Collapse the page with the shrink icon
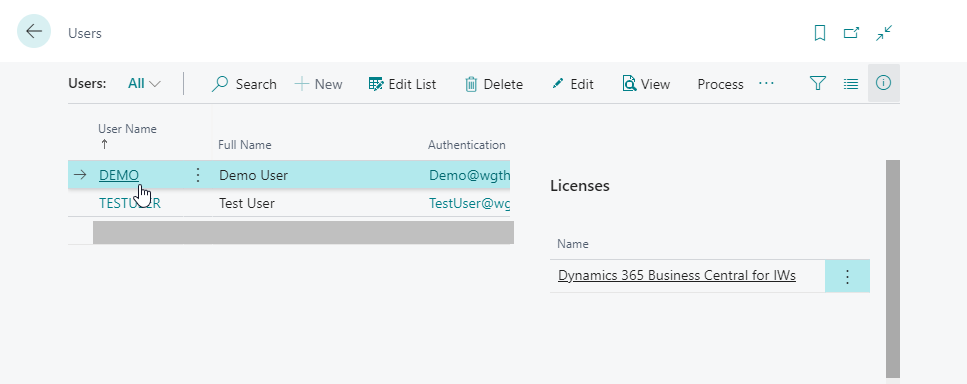 [x=884, y=33]
